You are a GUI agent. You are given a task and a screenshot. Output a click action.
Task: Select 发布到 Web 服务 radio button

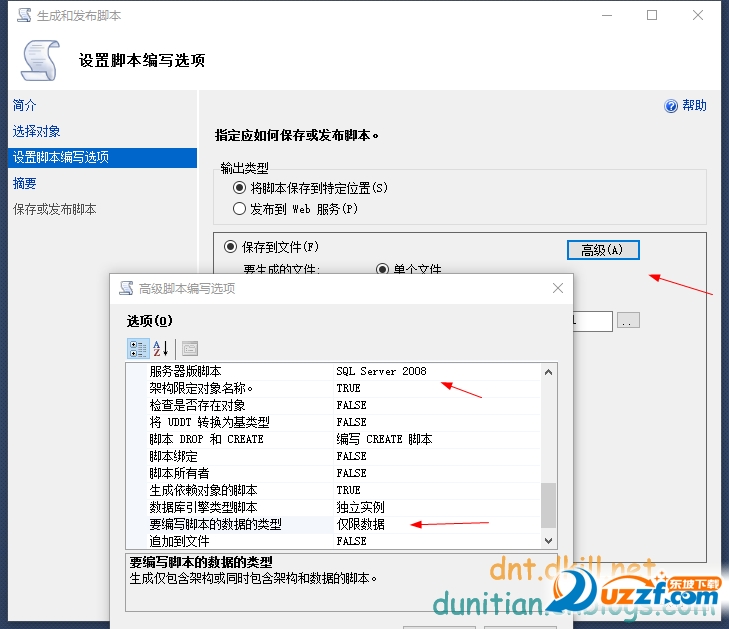[x=239, y=209]
